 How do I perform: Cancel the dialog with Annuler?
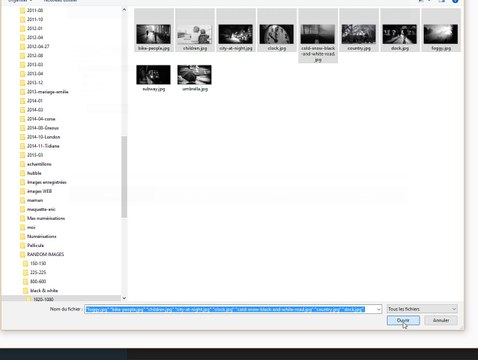pos(441,320)
